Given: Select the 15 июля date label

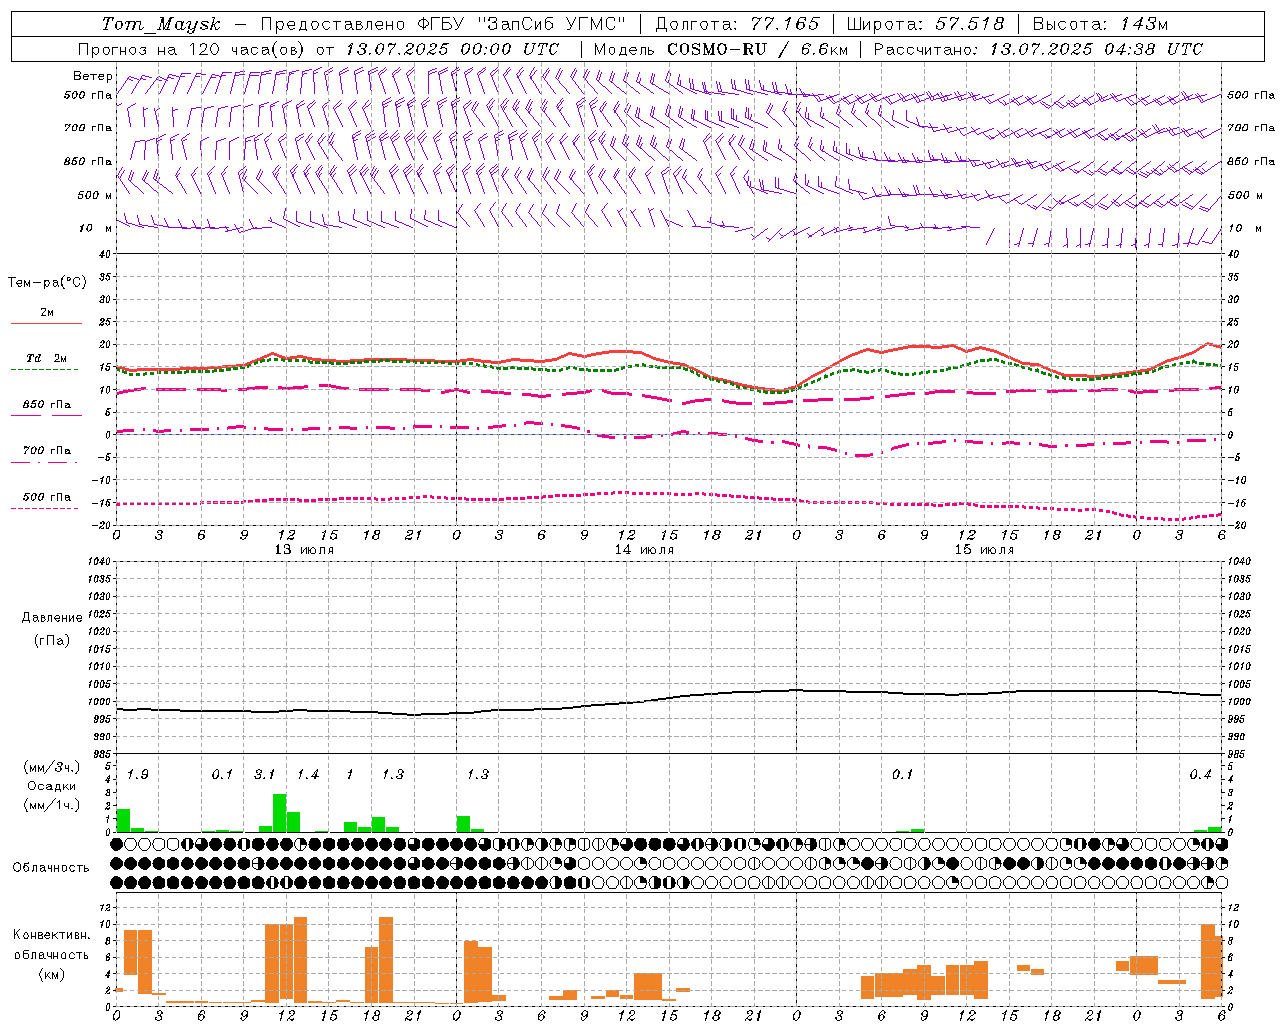Looking at the screenshot, I should tap(984, 549).
